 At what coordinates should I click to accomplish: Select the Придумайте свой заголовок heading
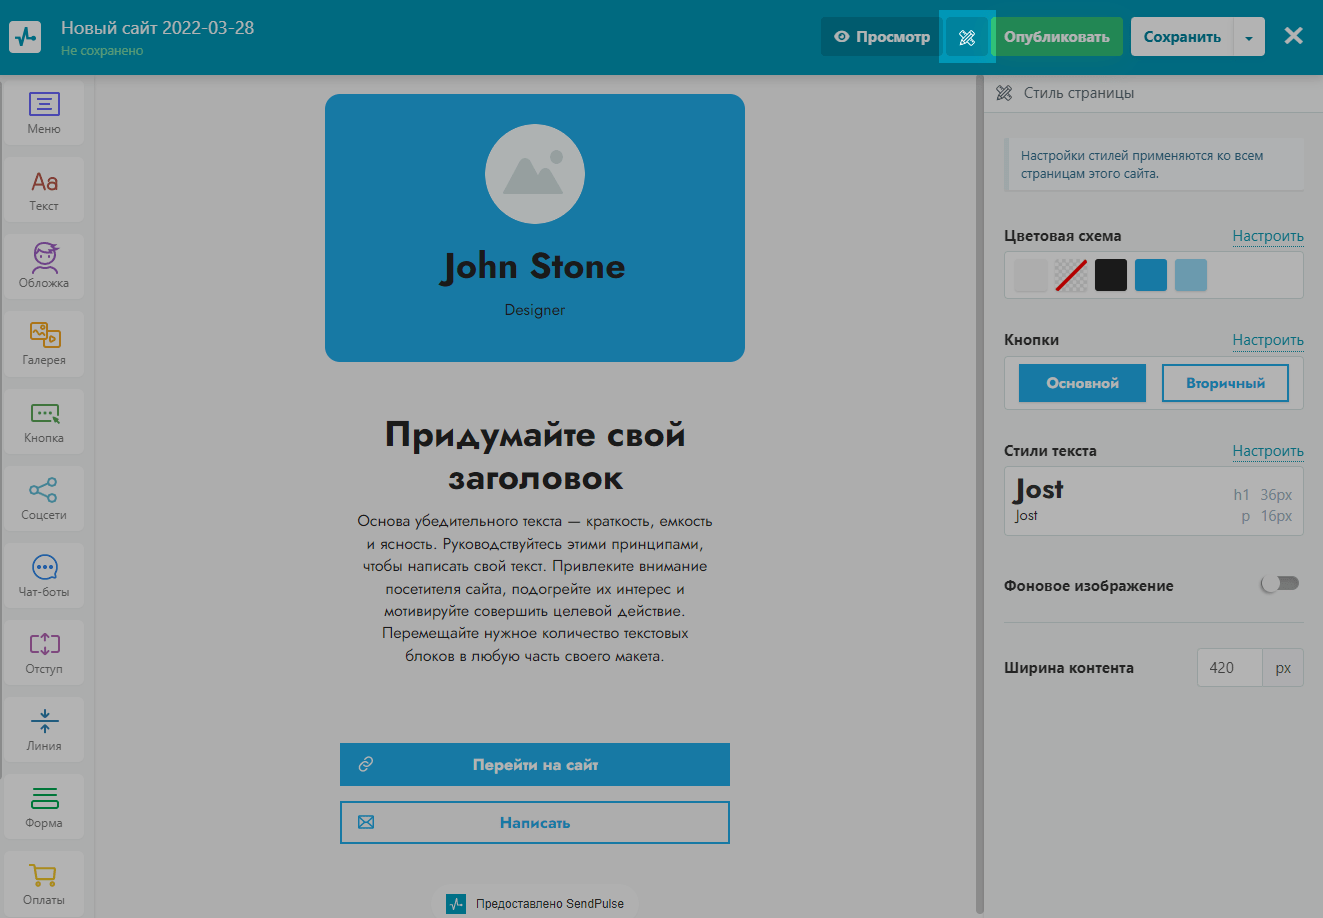click(x=535, y=456)
